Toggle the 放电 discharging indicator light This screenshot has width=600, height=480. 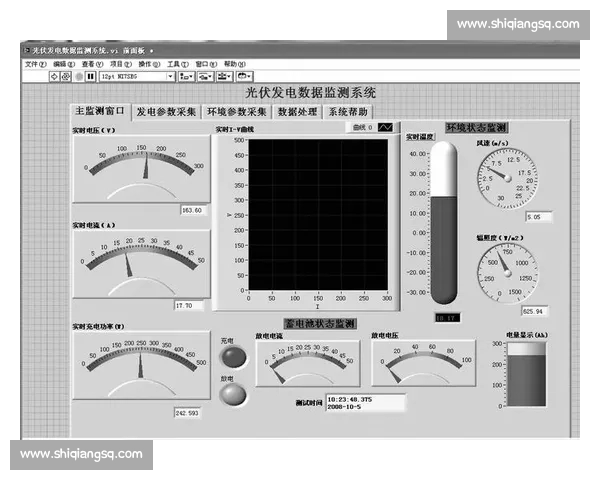pos(232,394)
